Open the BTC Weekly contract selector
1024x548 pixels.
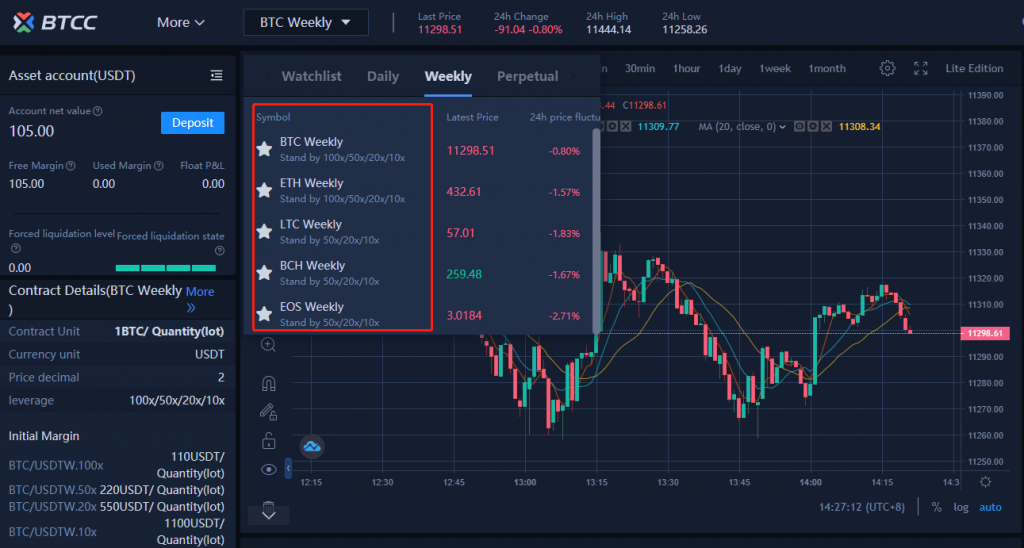pyautogui.click(x=306, y=22)
